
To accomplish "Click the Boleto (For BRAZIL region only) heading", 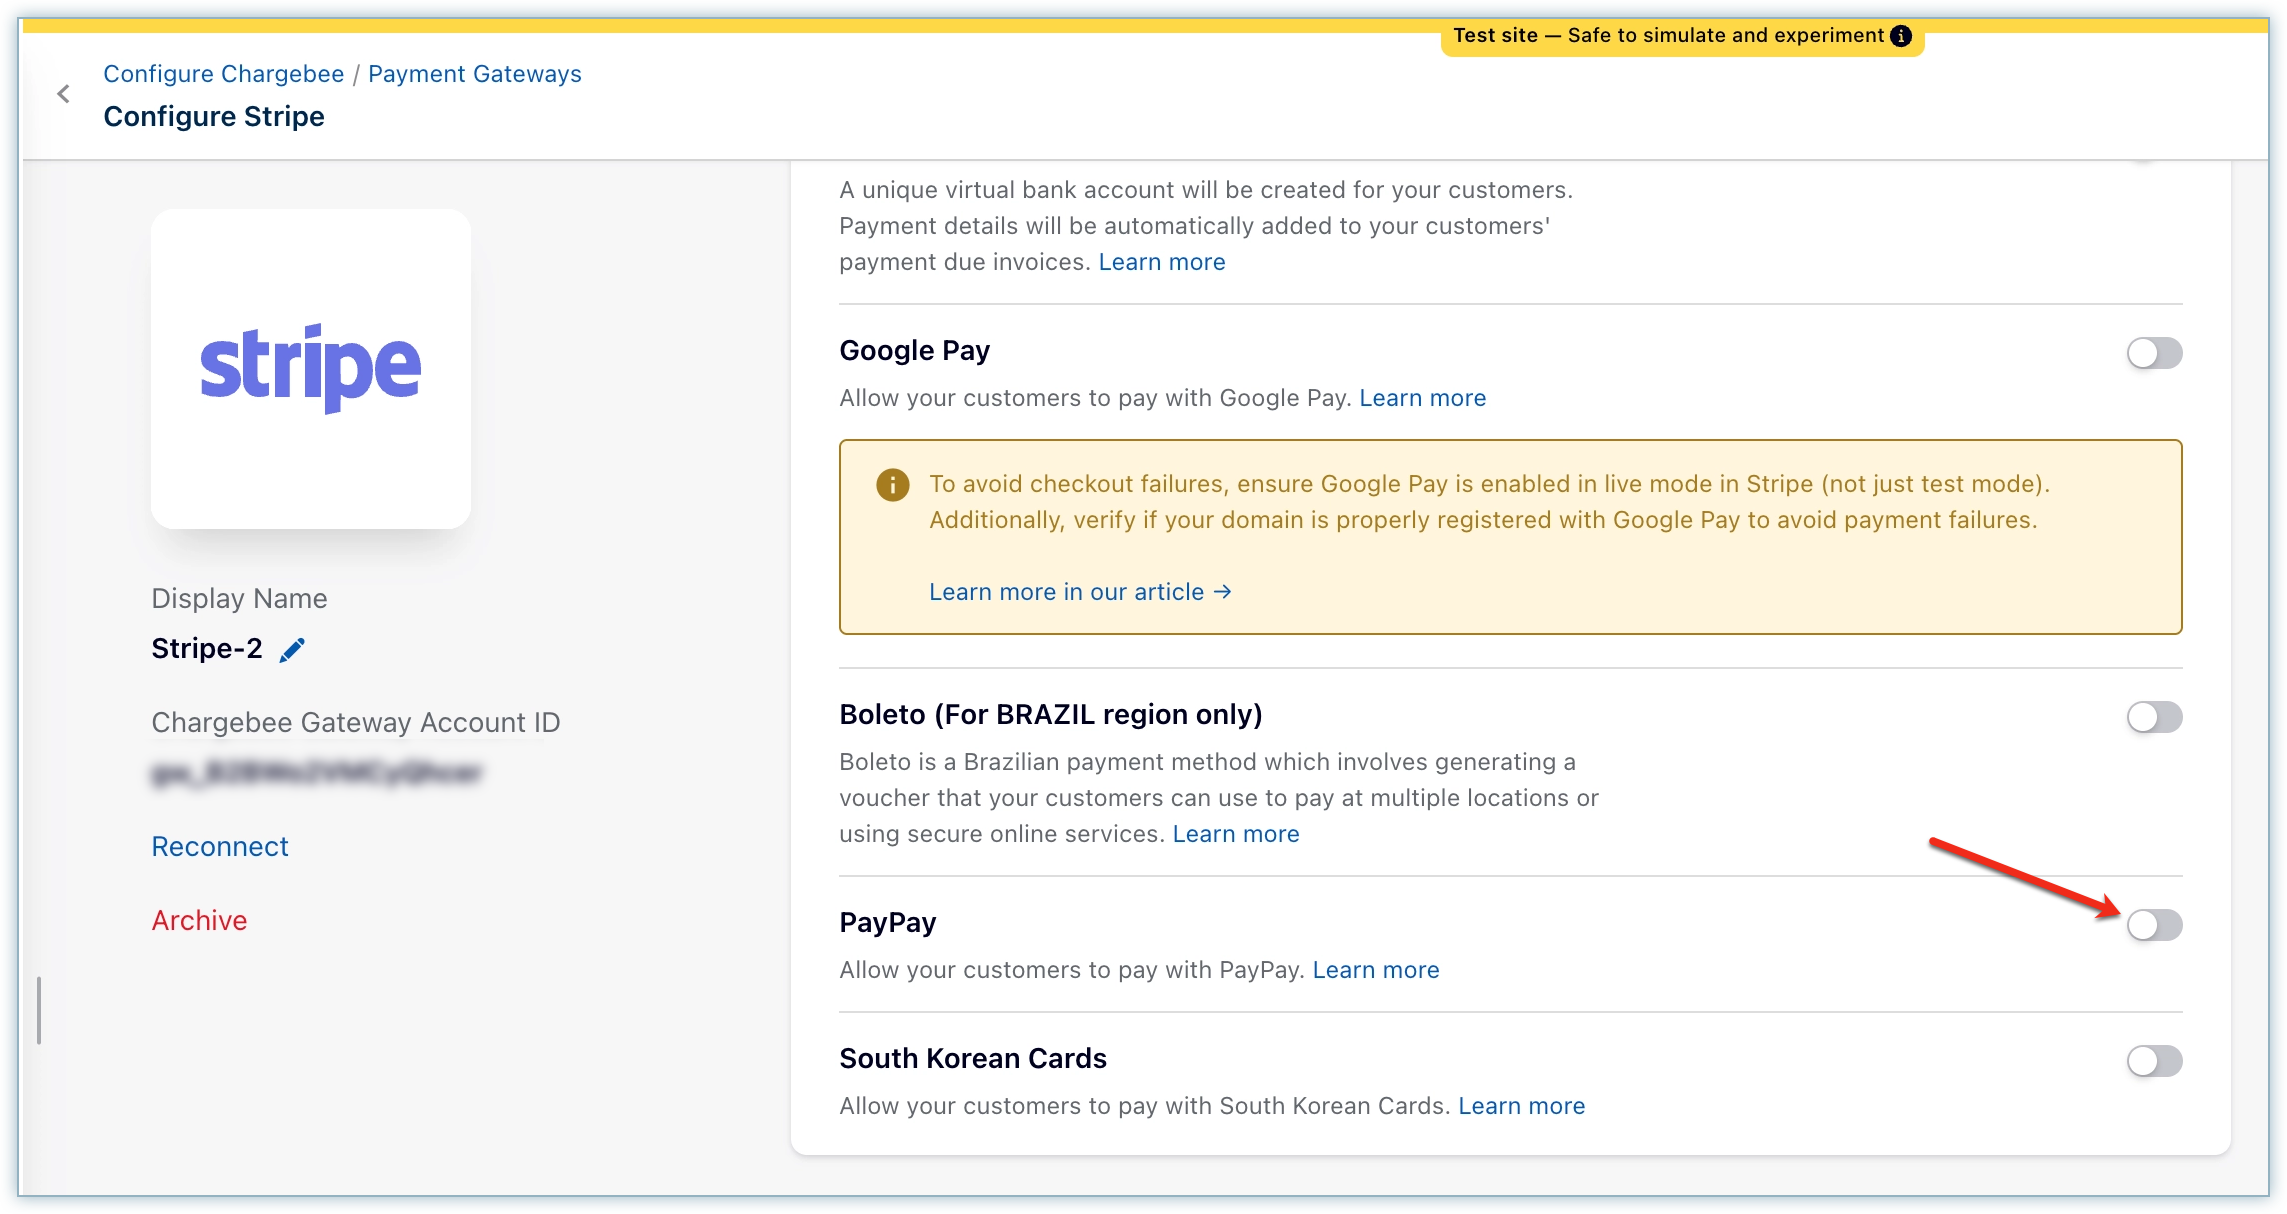I will tap(1051, 715).
